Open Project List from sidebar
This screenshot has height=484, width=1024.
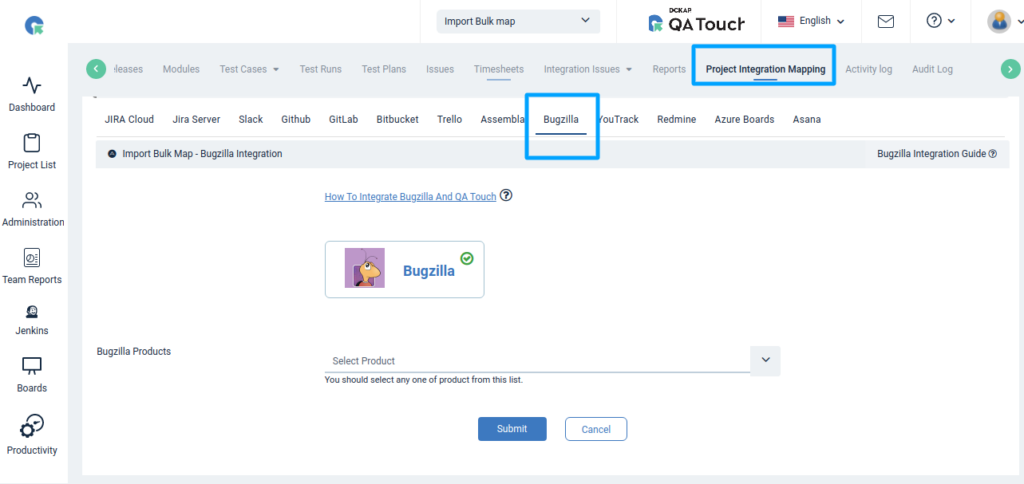coord(32,144)
